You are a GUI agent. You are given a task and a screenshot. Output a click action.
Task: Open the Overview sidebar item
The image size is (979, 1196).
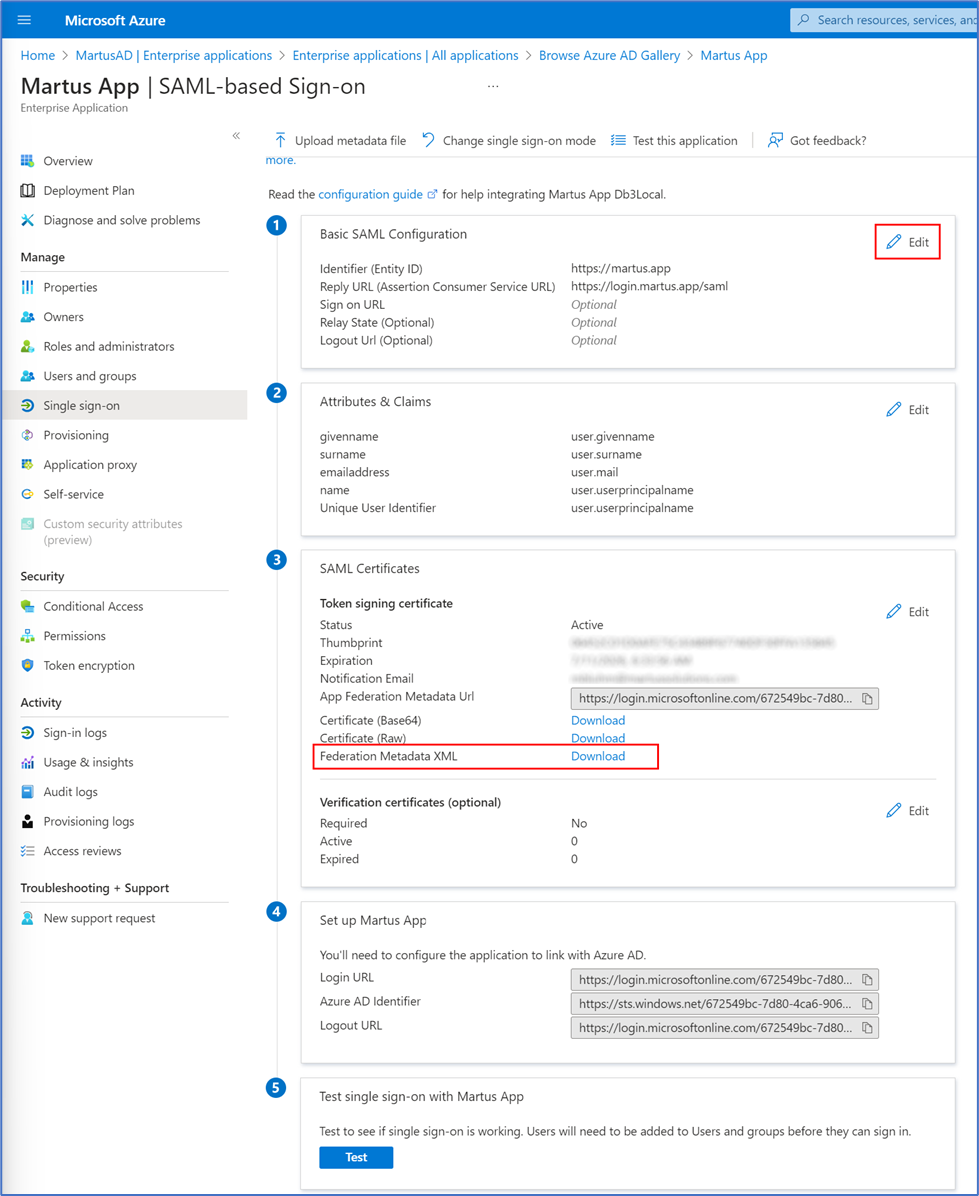68,161
